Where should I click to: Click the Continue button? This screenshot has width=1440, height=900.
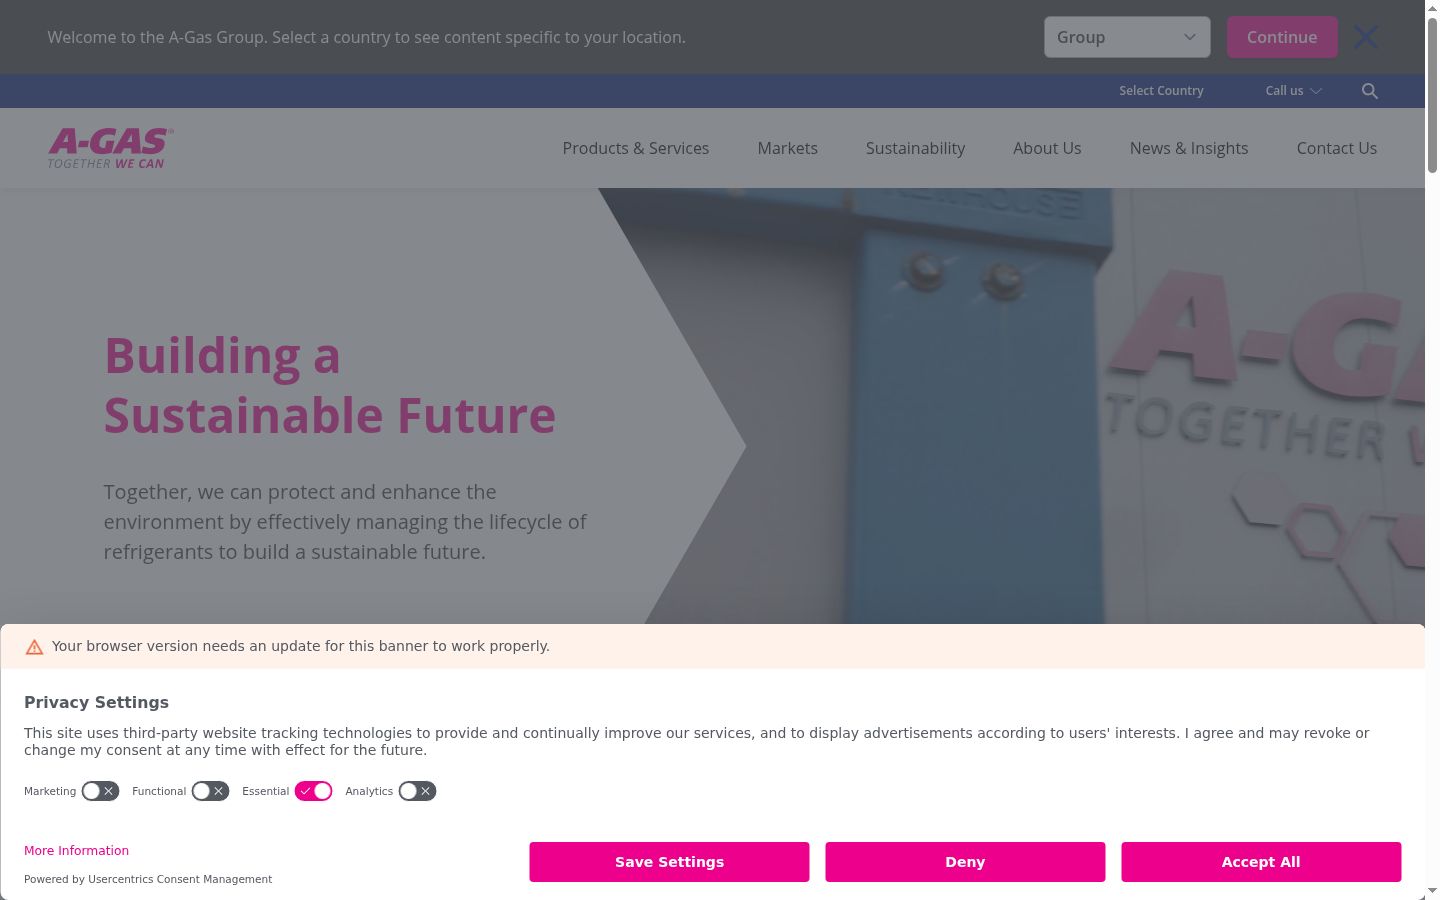(x=1282, y=37)
